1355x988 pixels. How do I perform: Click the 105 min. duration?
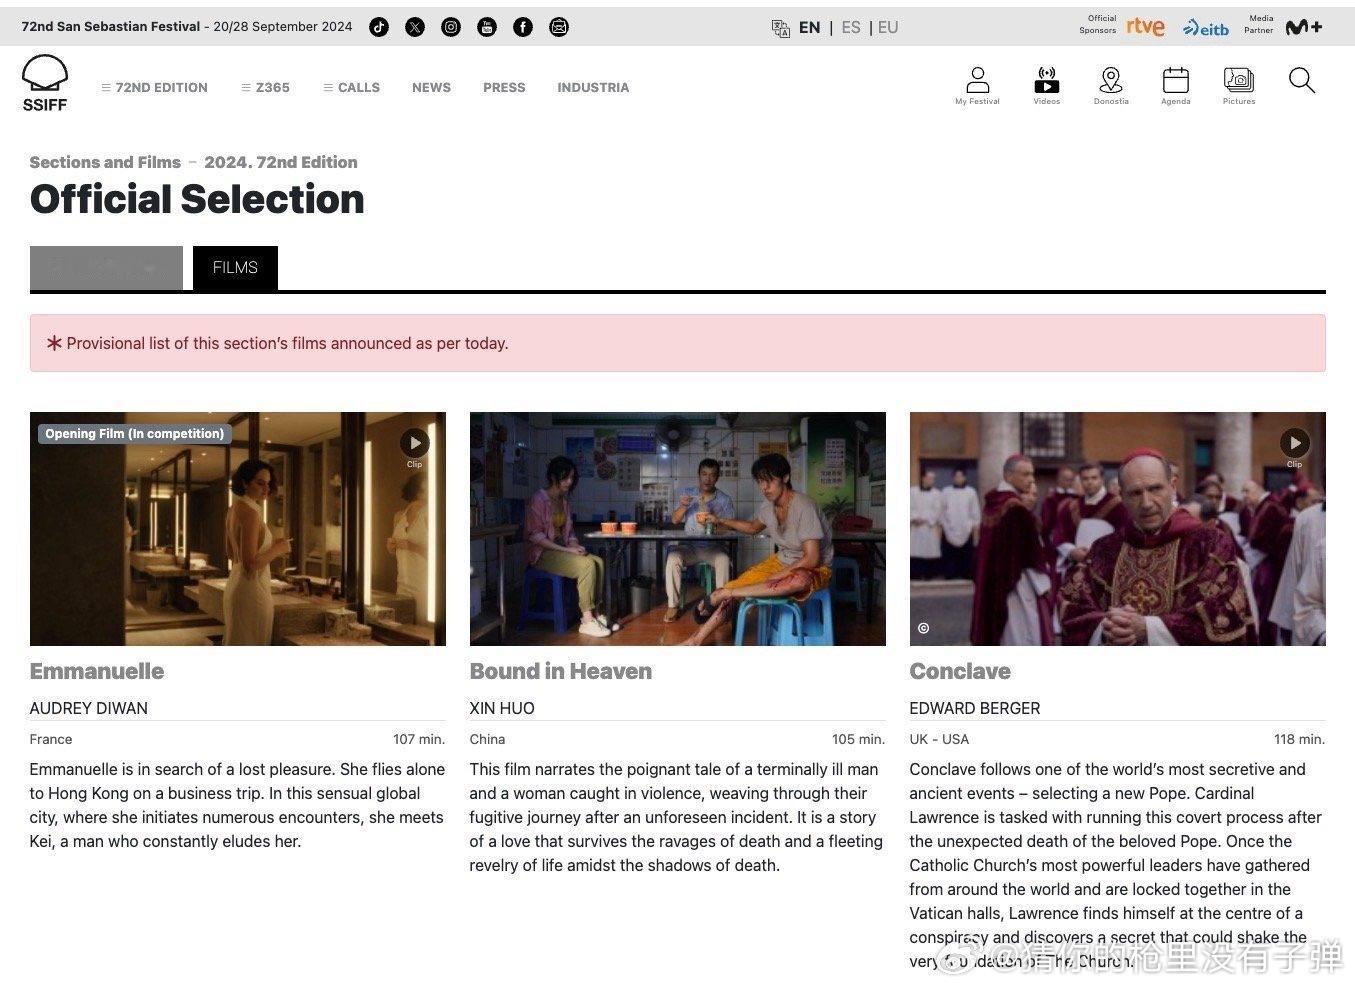(x=858, y=739)
